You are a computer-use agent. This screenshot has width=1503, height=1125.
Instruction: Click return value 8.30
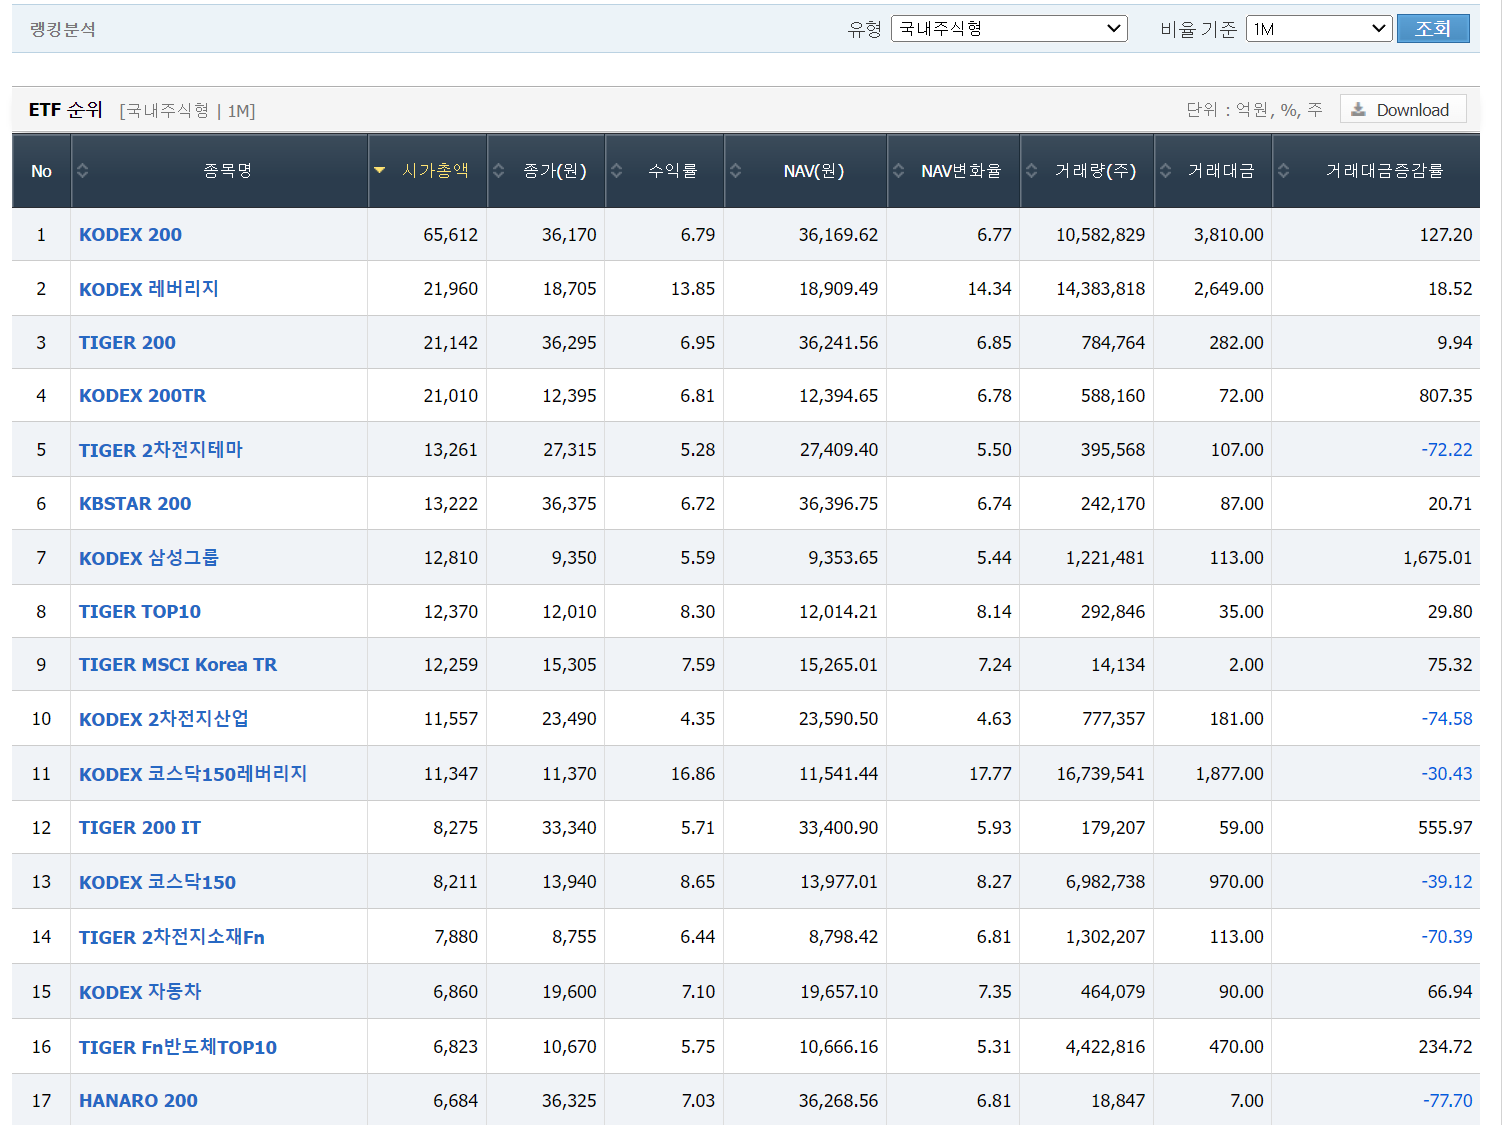698,612
